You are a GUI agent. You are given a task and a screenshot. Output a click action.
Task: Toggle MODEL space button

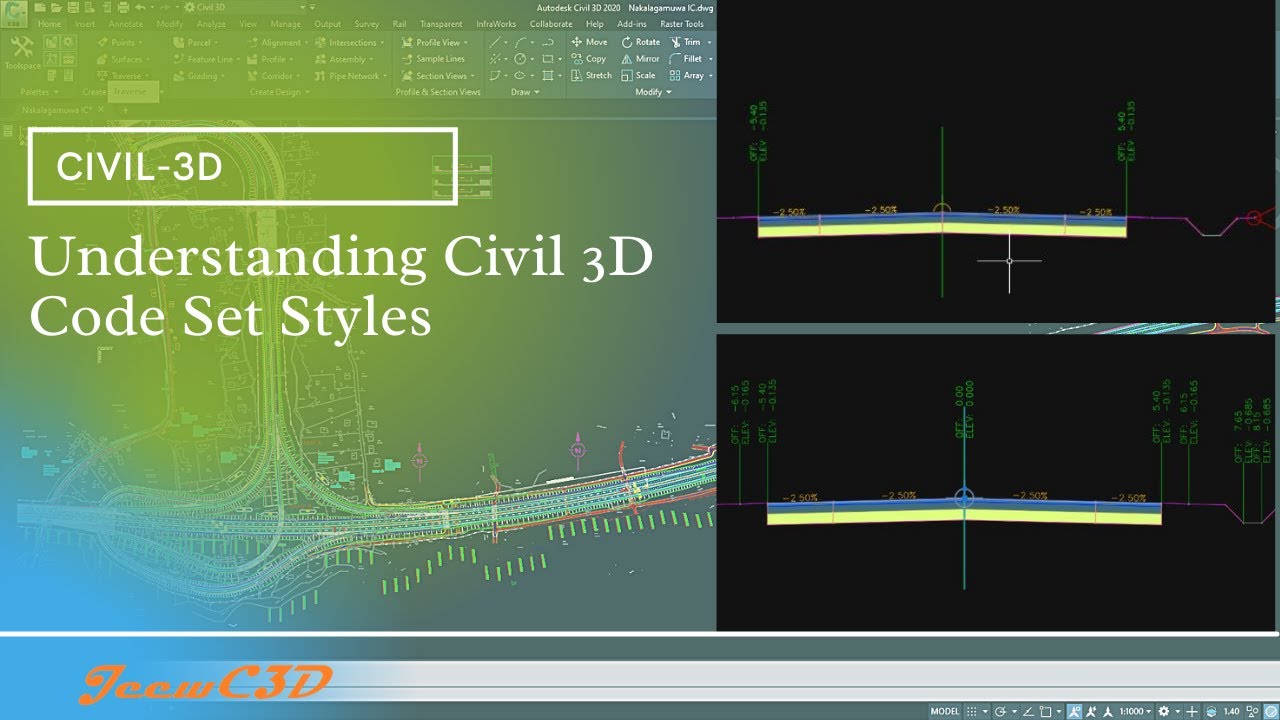[x=945, y=711]
